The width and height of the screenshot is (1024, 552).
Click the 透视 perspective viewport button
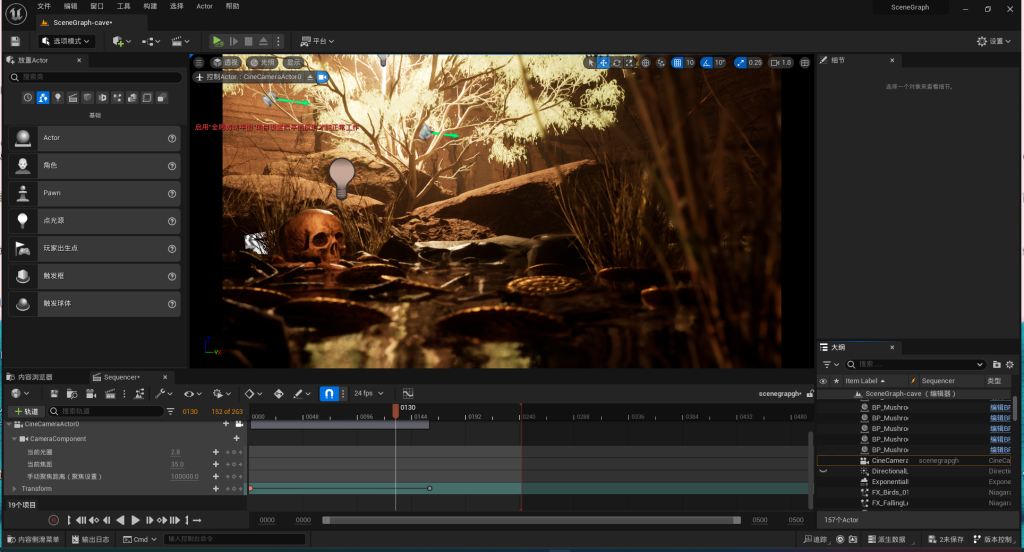[x=225, y=63]
